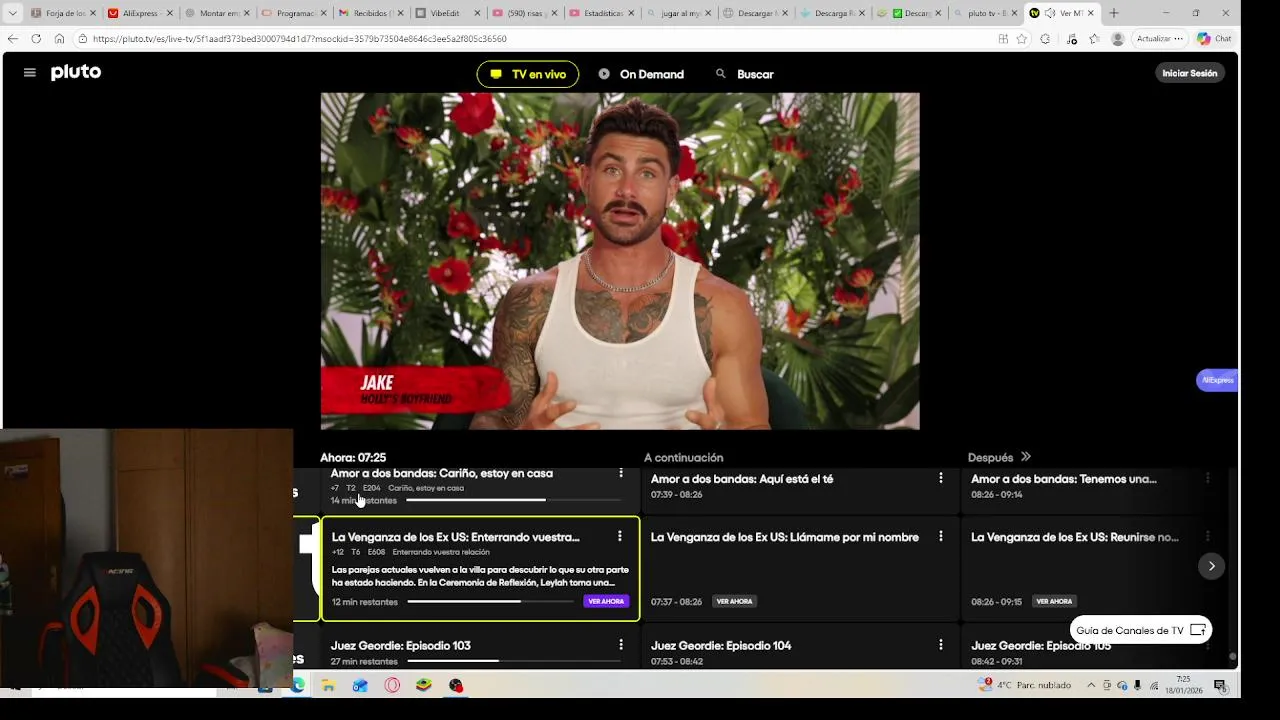Switch to VibeEdit tab
This screenshot has height=720, width=1280.
pyautogui.click(x=448, y=13)
